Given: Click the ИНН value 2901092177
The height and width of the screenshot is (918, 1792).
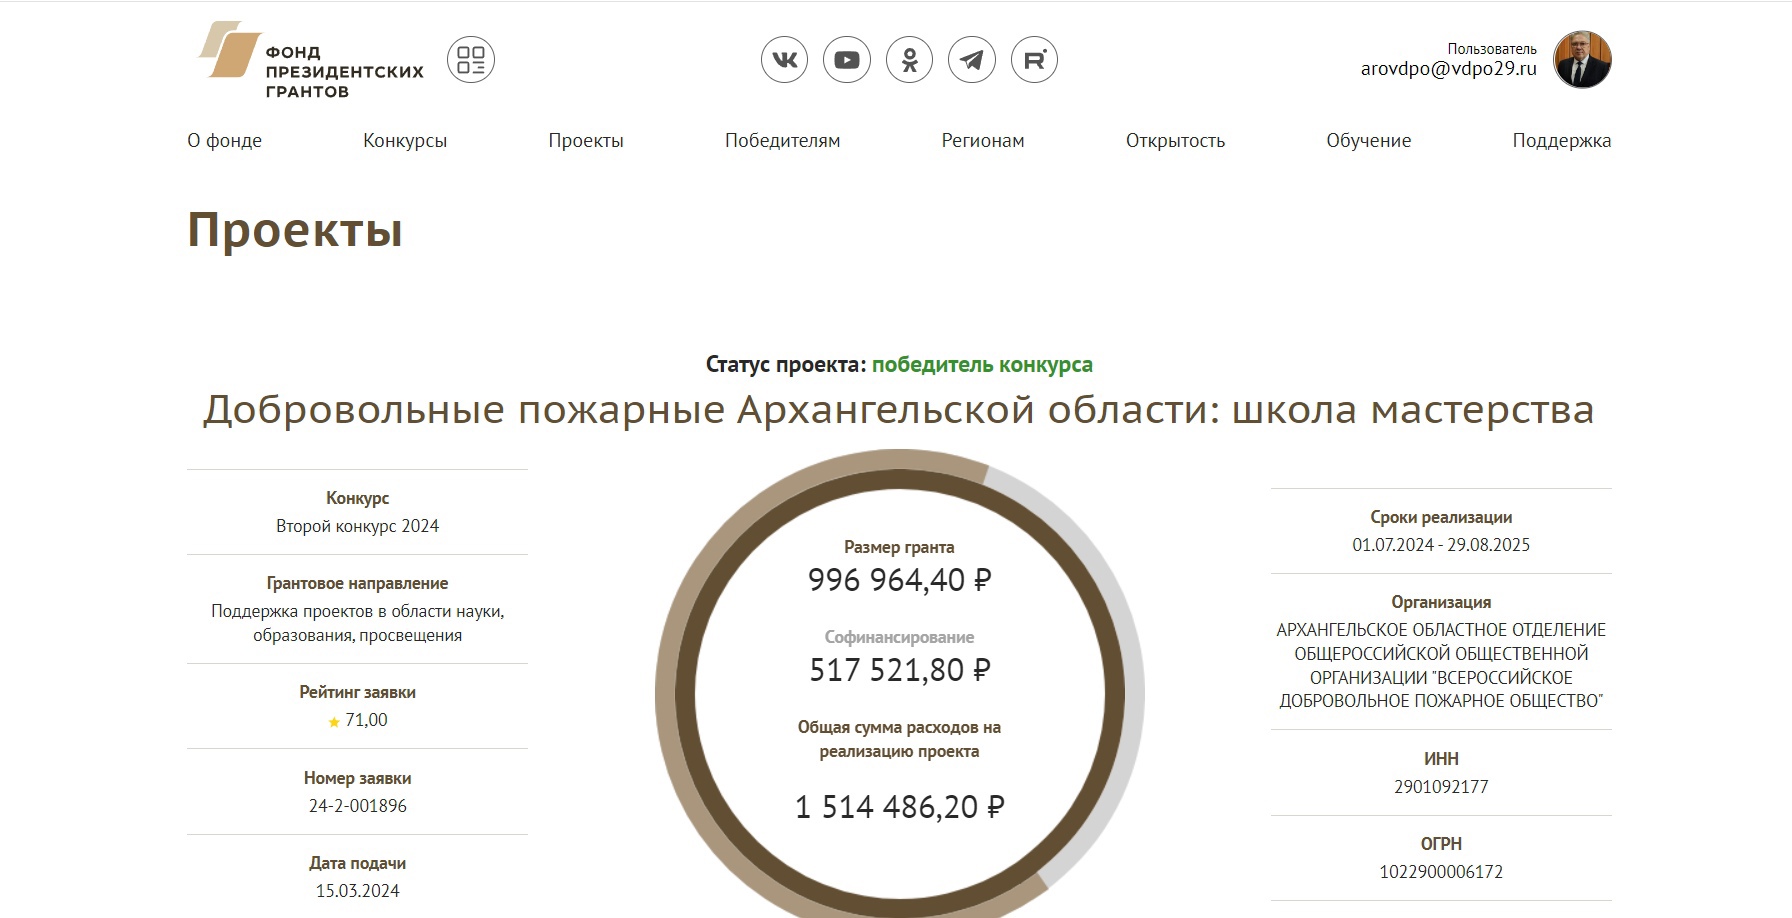Looking at the screenshot, I should [1441, 787].
